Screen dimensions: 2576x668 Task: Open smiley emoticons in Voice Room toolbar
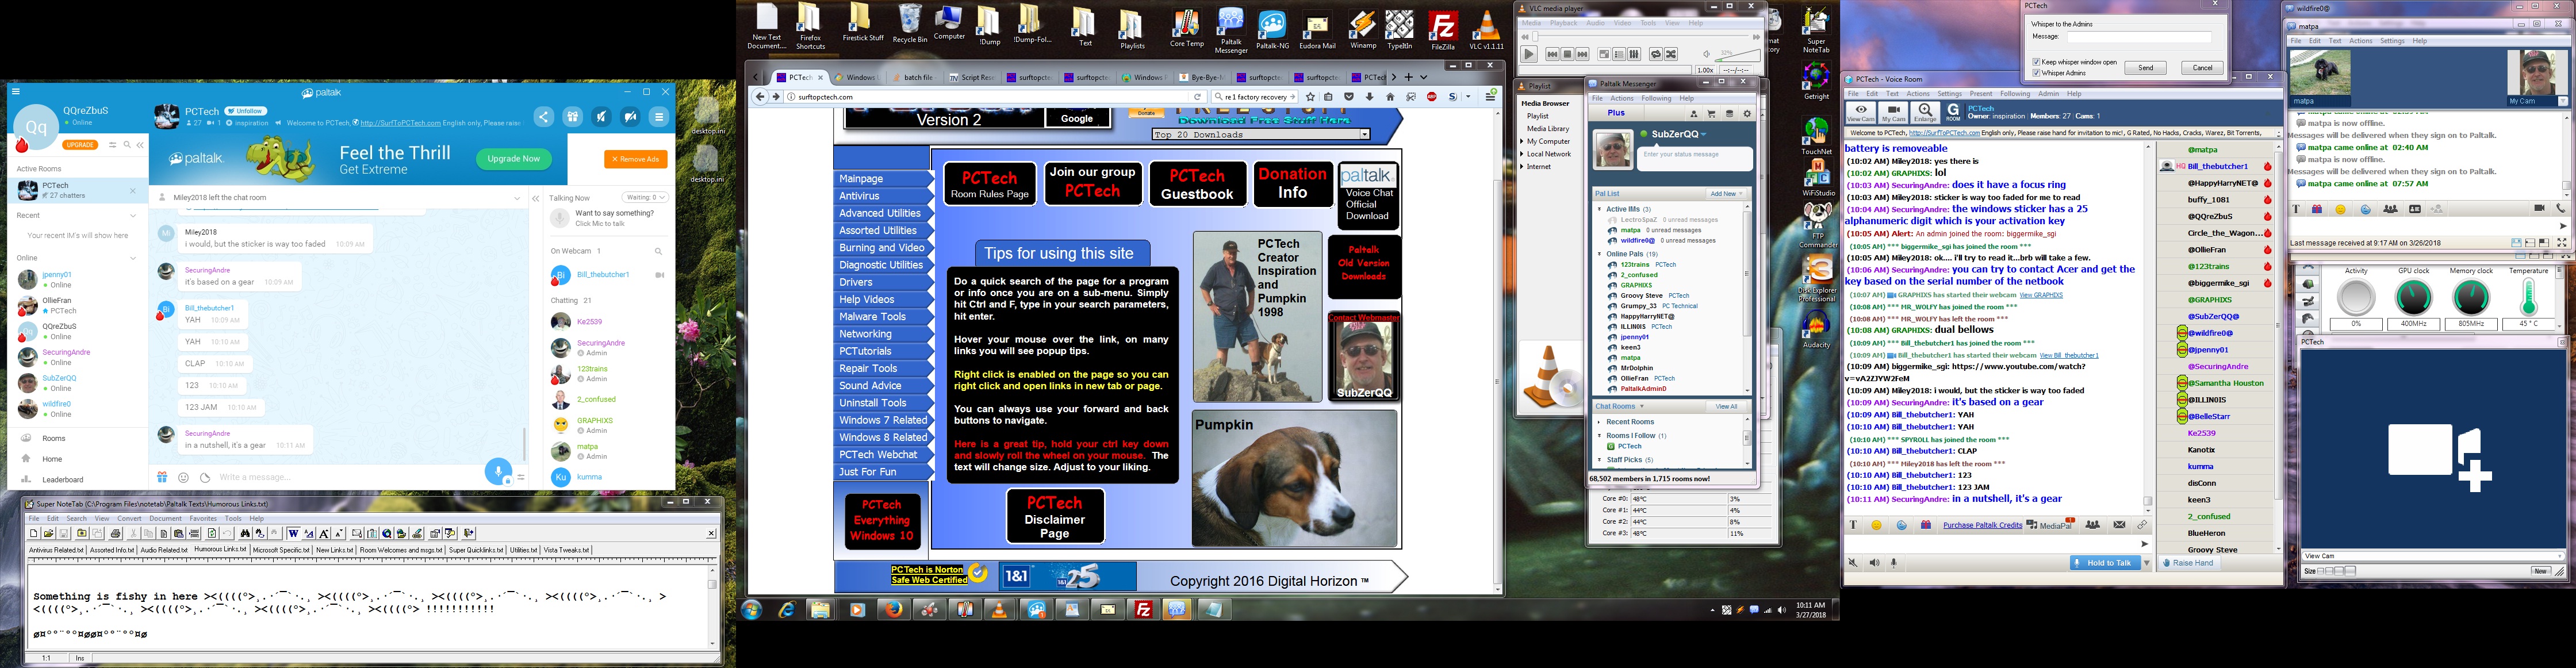click(1876, 525)
